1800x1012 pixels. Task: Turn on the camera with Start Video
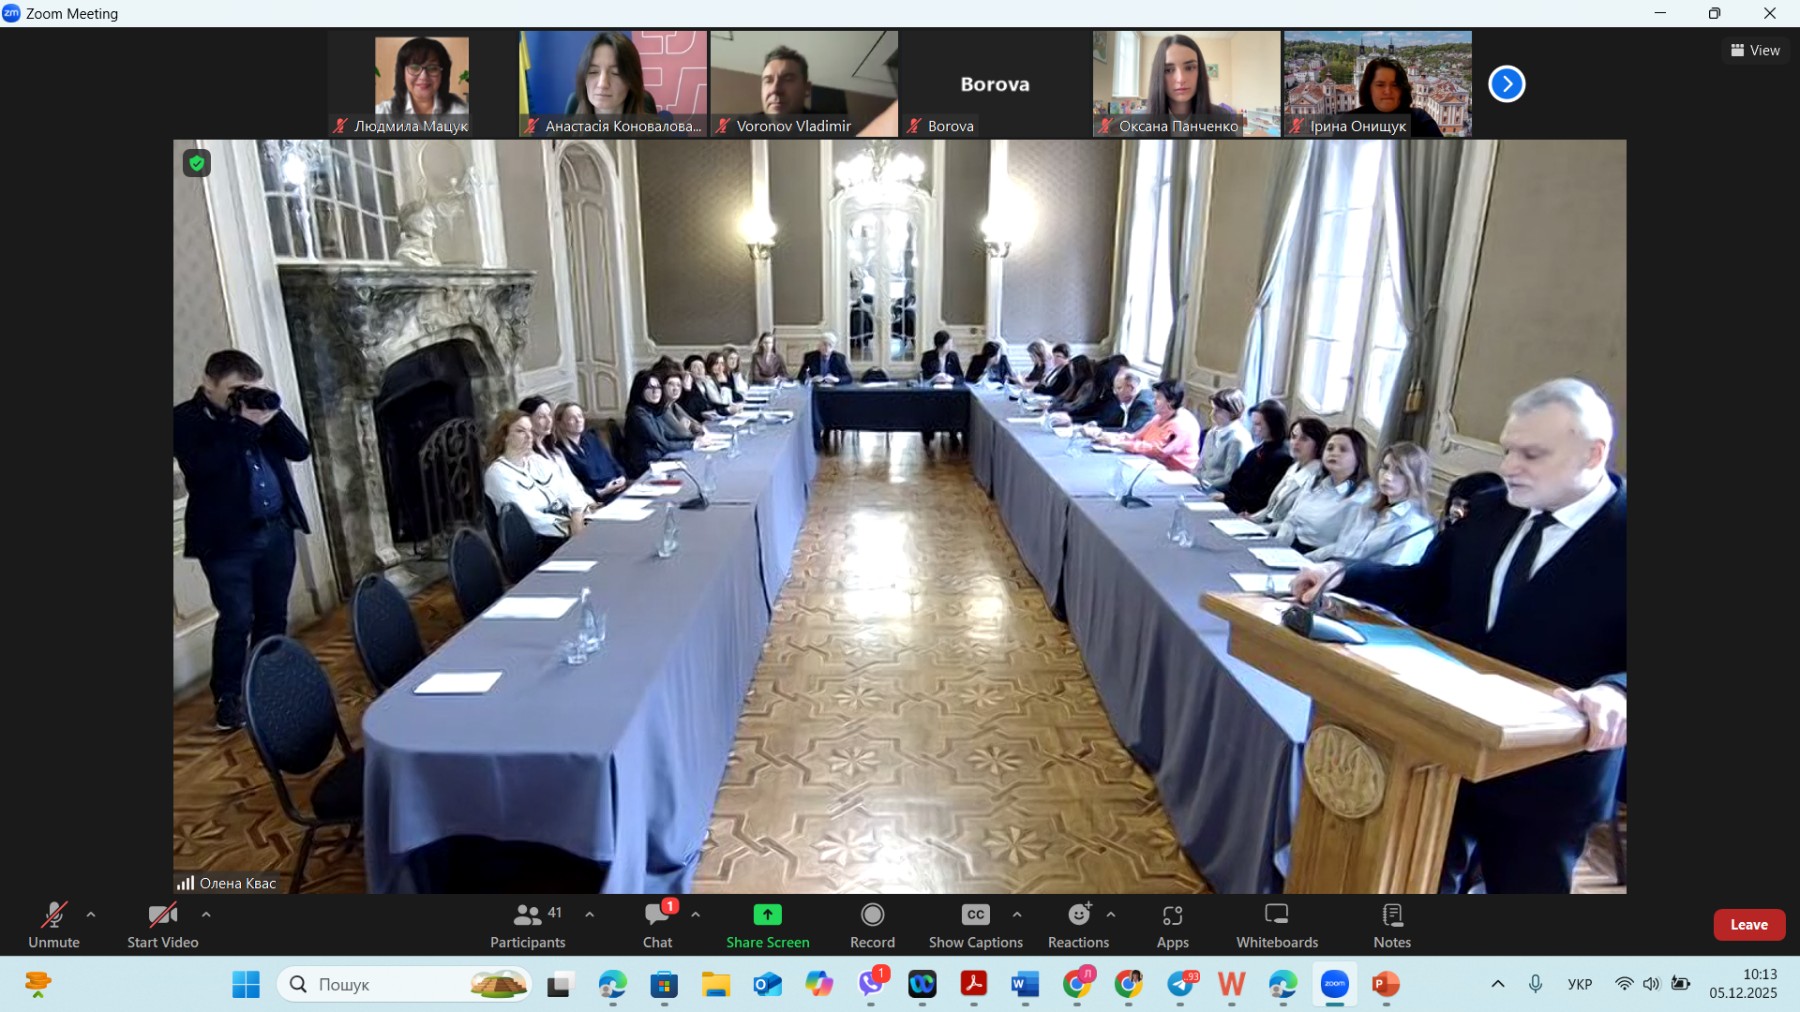click(162, 925)
